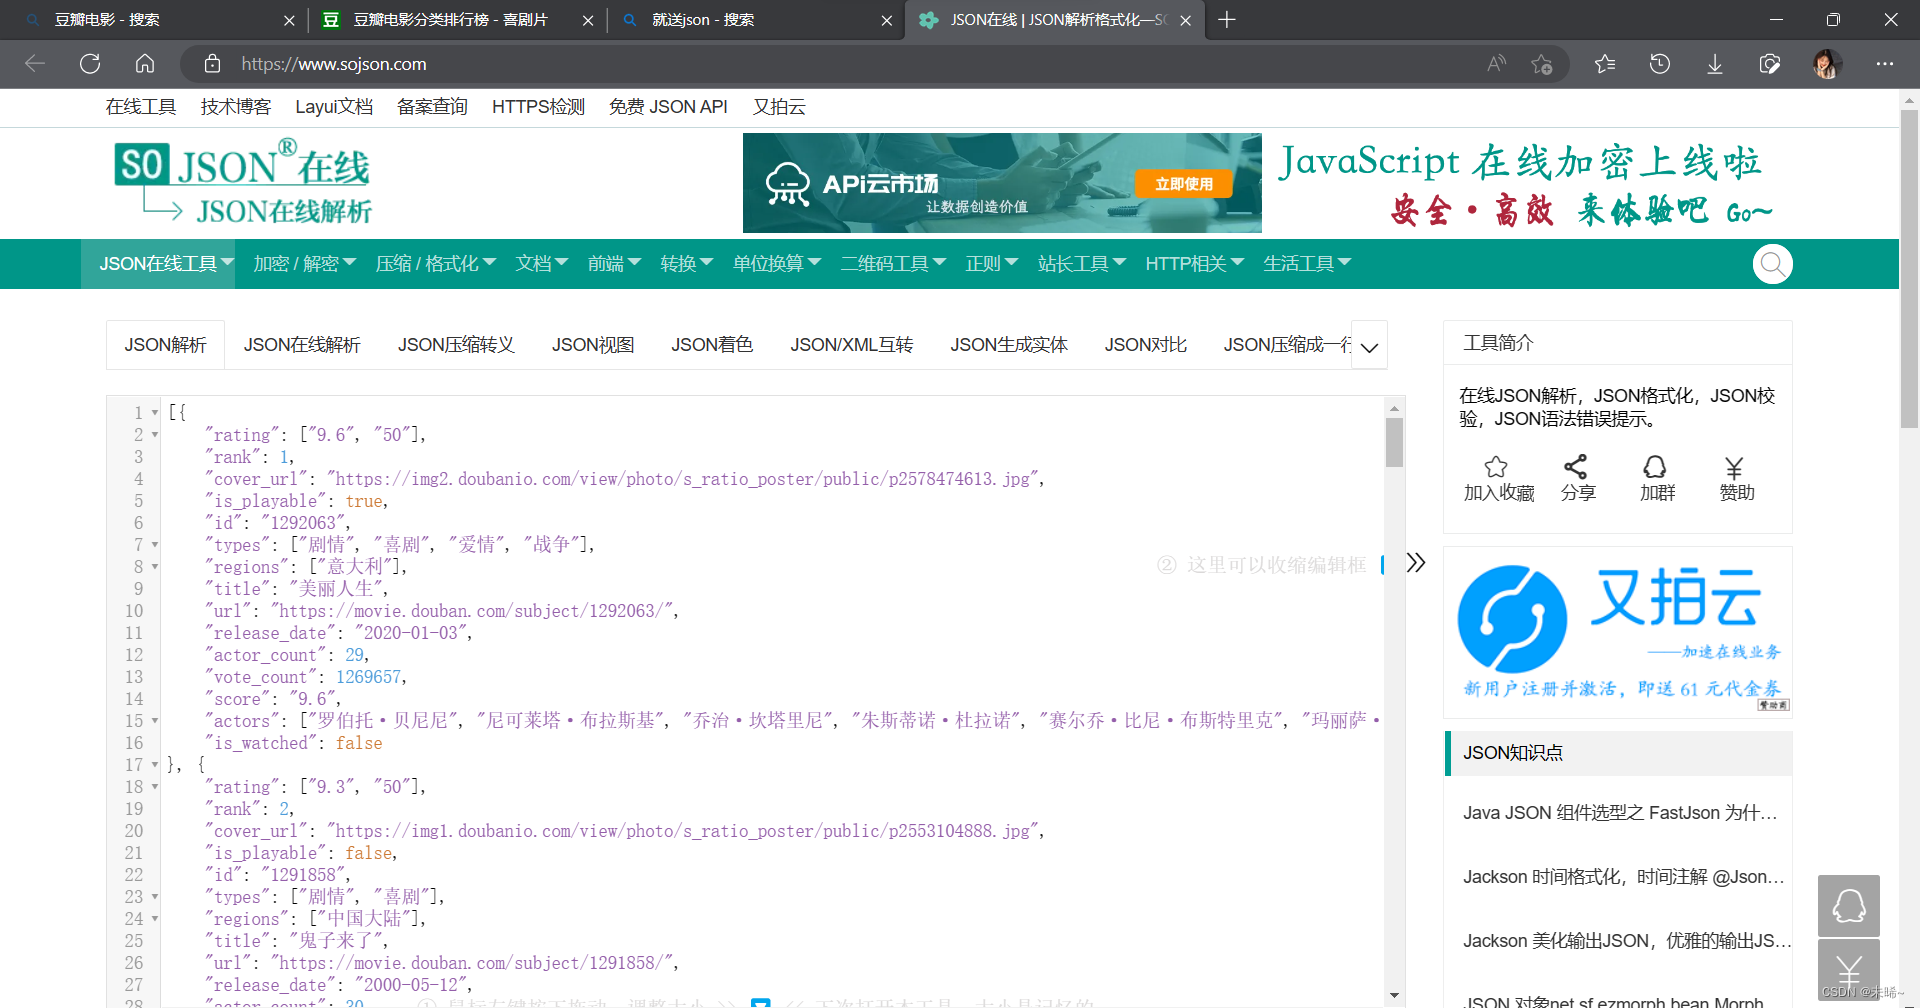The height and width of the screenshot is (1008, 1920).
Task: Open floating yen donate button
Action: click(x=1849, y=969)
